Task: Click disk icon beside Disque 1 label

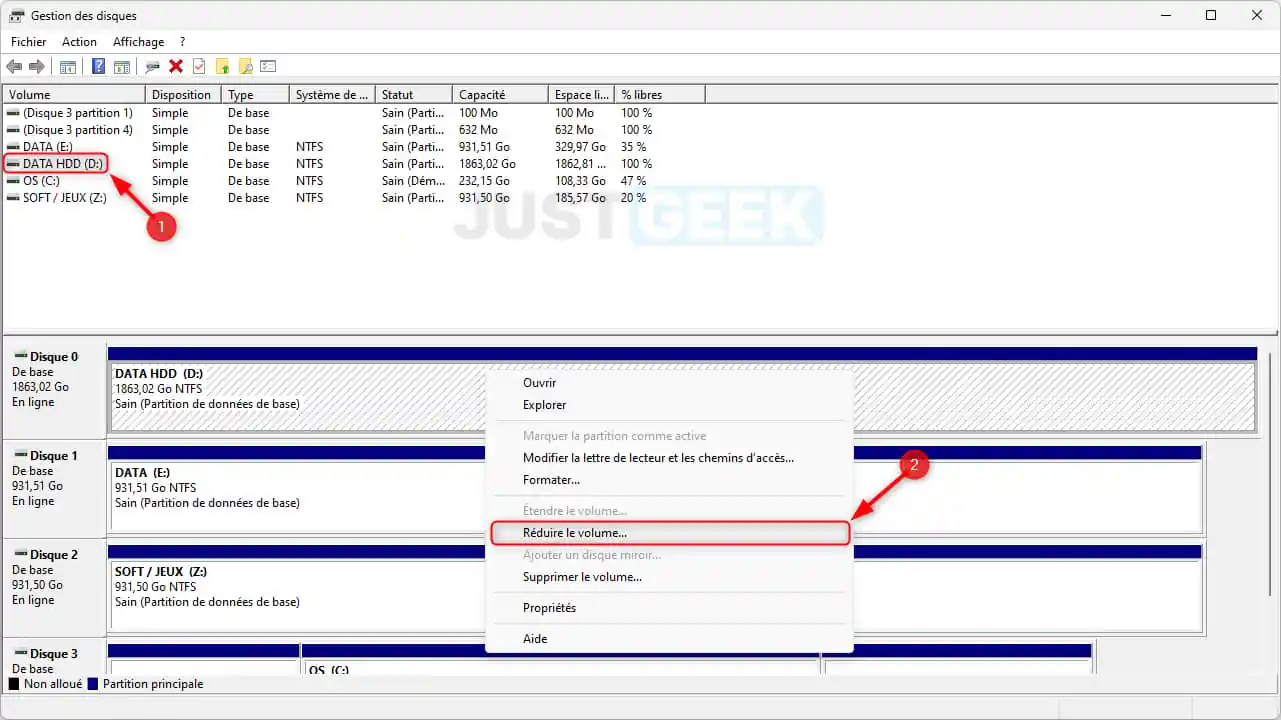Action: [19, 455]
